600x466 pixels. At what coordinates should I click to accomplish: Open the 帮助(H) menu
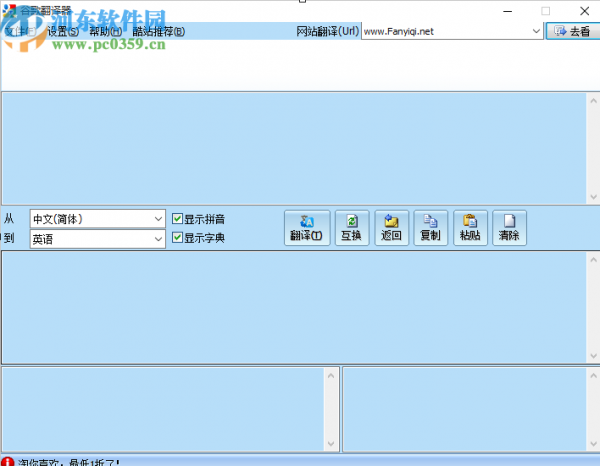pyautogui.click(x=105, y=31)
